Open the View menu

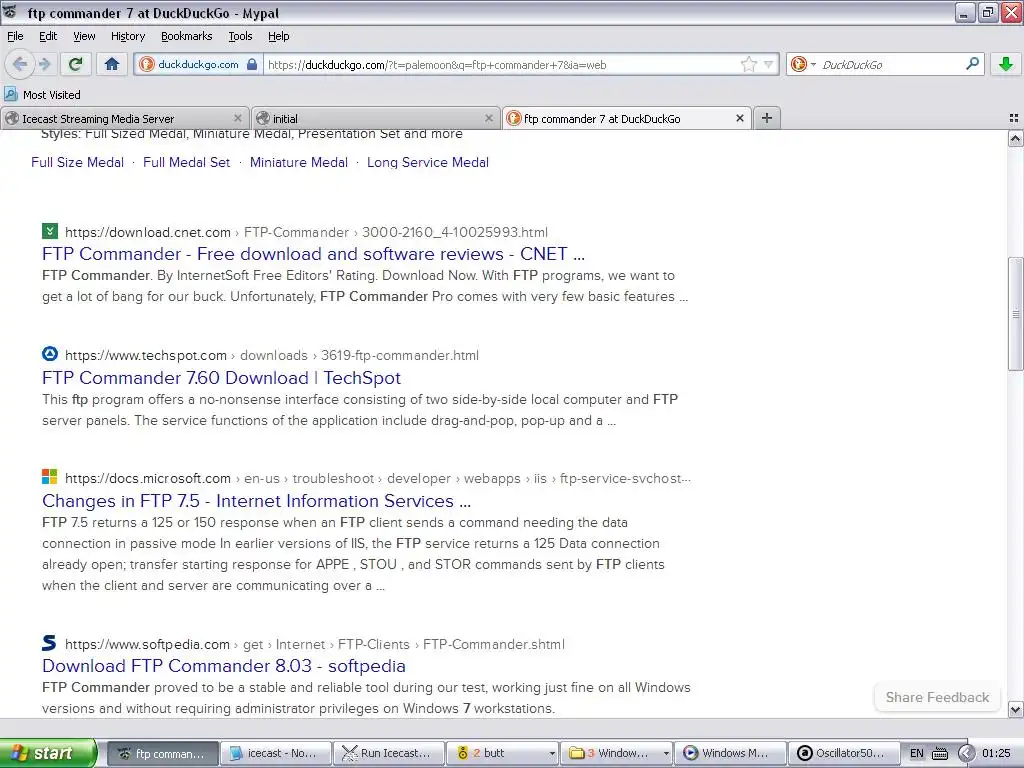point(84,36)
